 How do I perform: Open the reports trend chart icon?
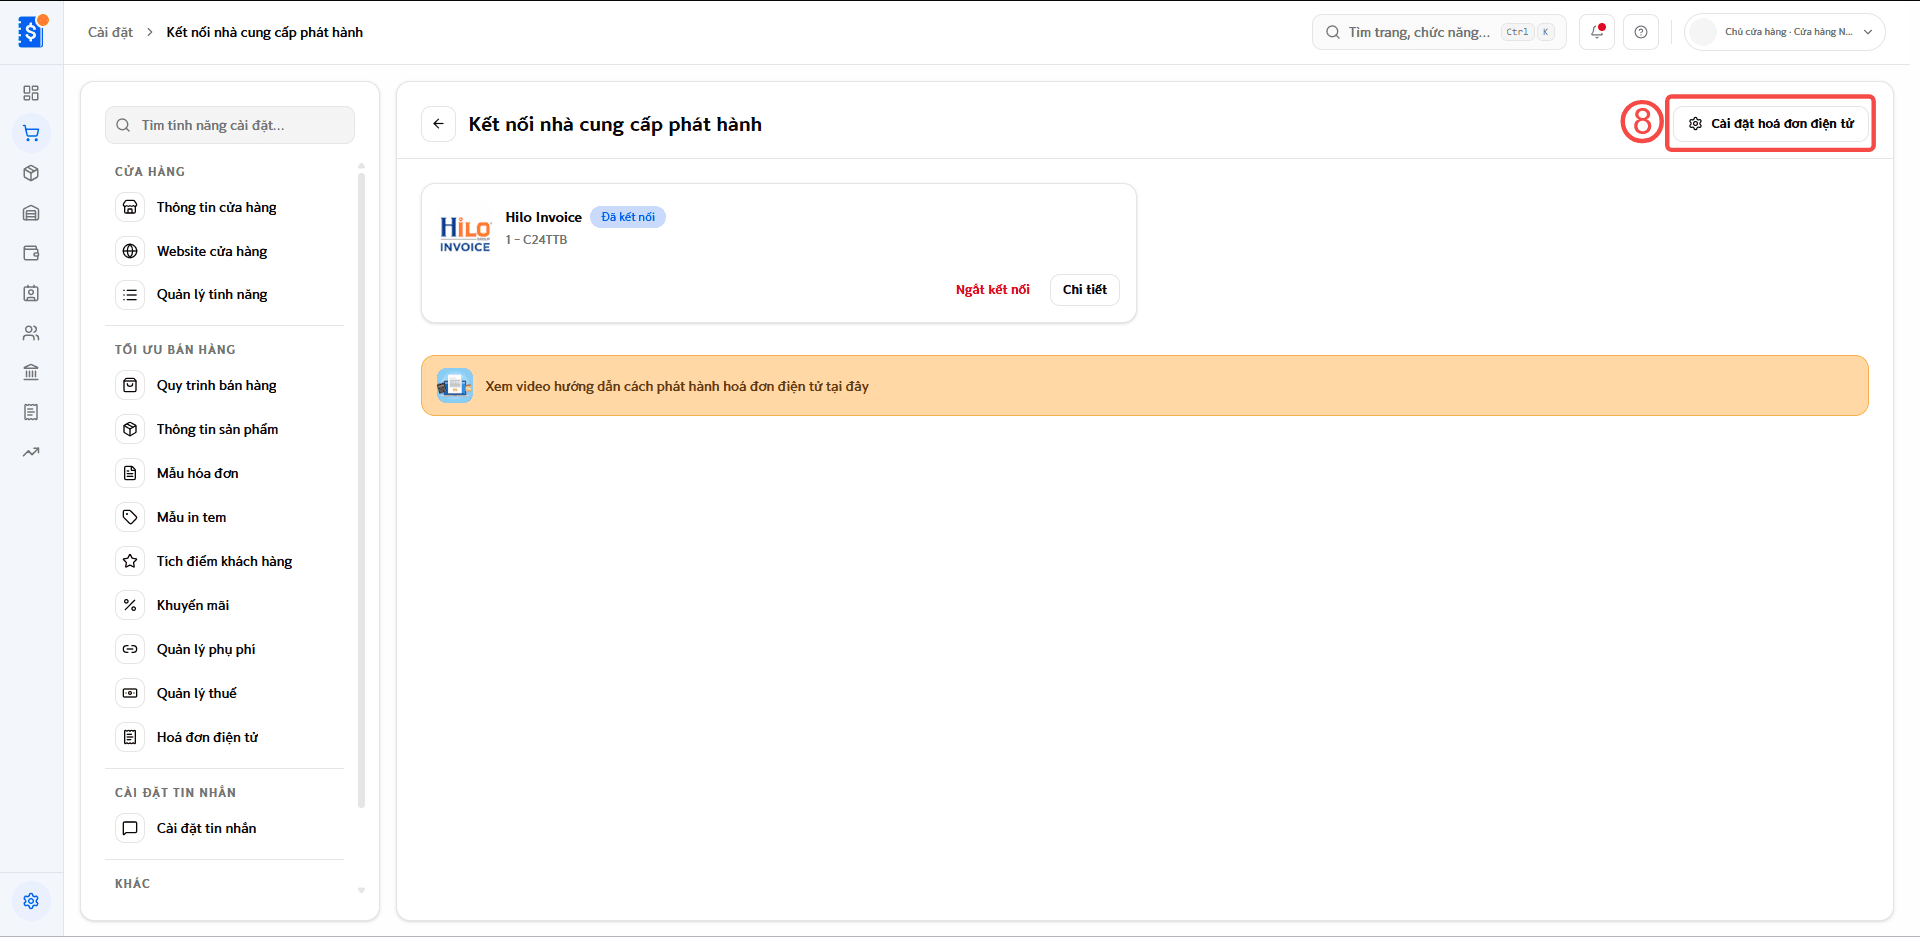click(31, 452)
